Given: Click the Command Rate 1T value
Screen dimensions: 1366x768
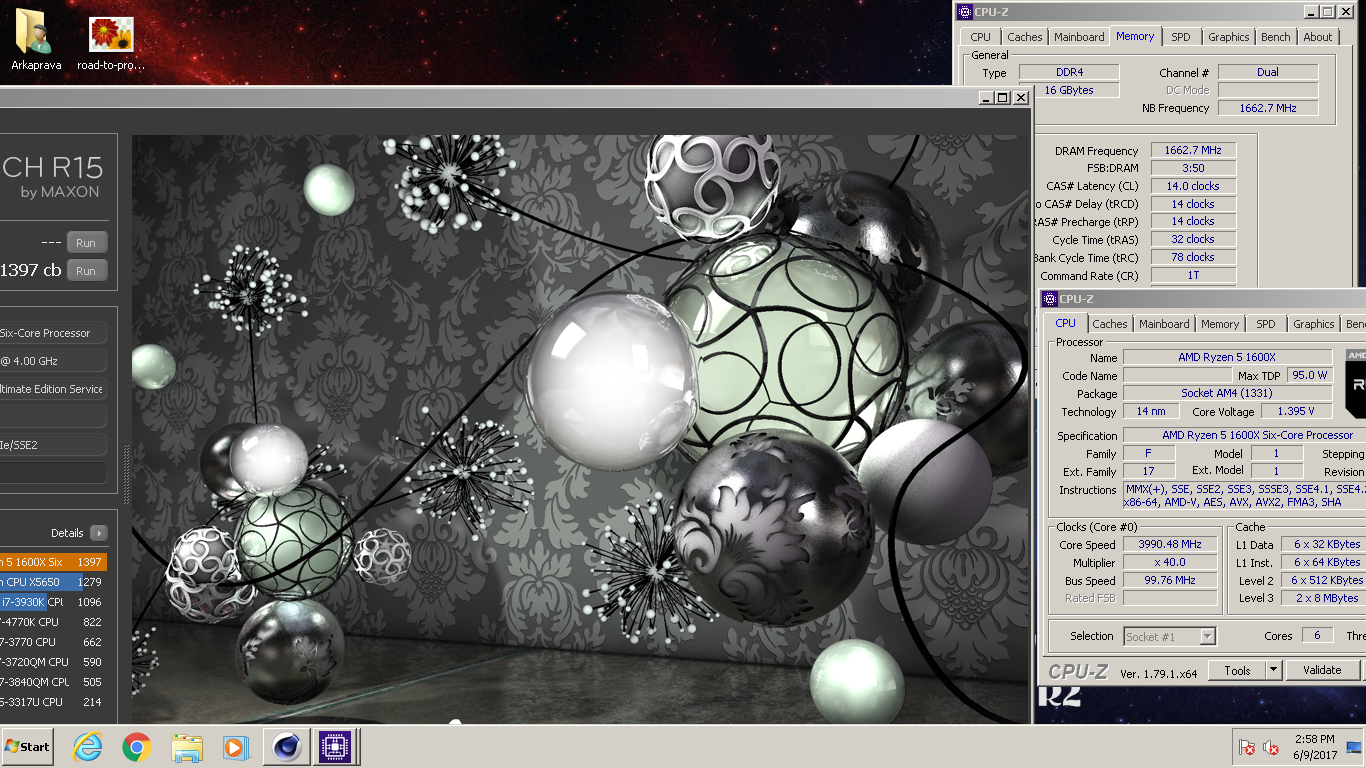Looking at the screenshot, I should [1193, 276].
